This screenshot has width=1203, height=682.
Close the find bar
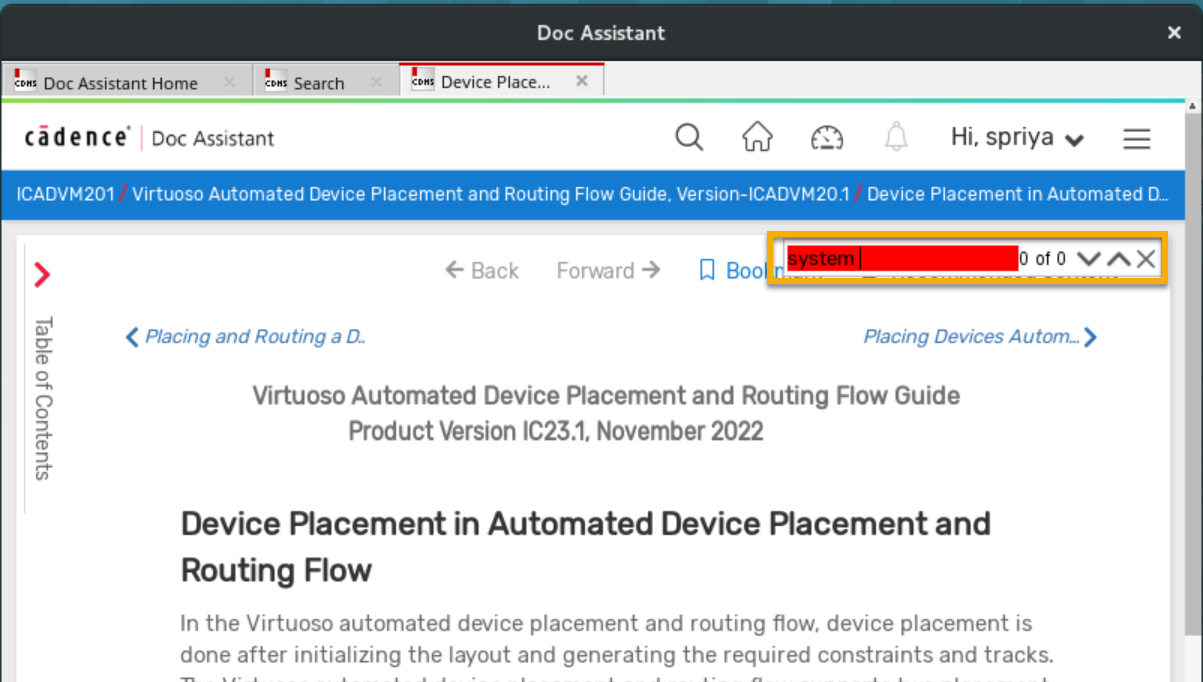1146,259
